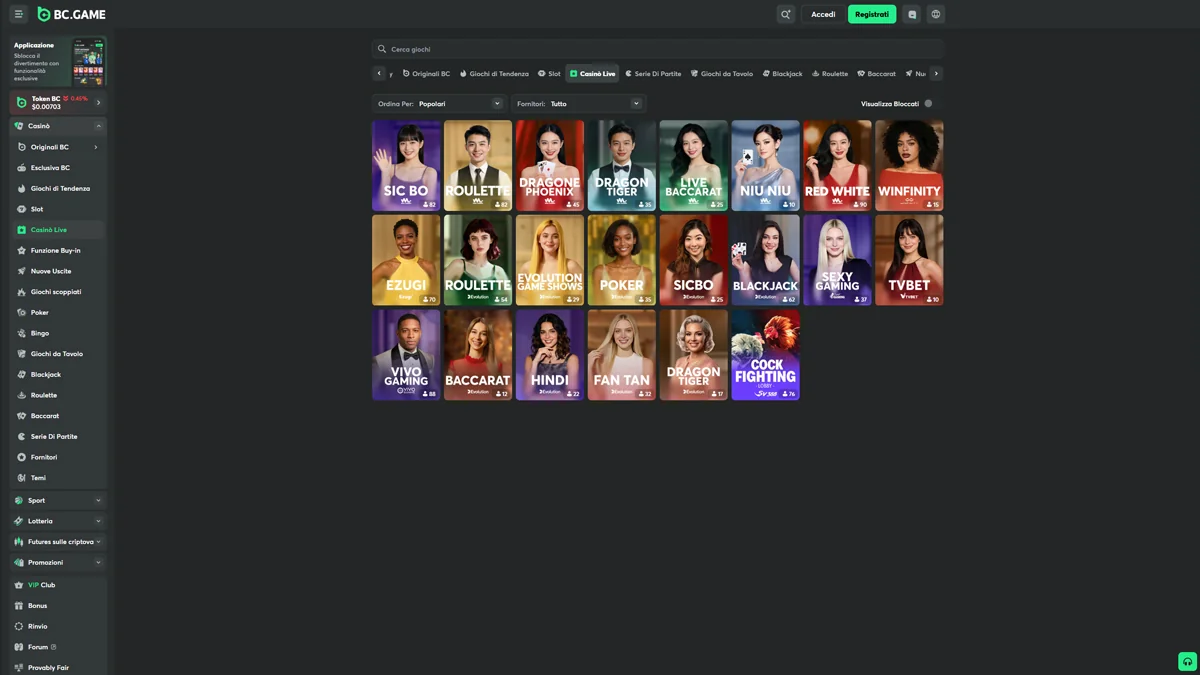Click the BC.GAME logo
This screenshot has height=675, width=1200.
click(71, 14)
